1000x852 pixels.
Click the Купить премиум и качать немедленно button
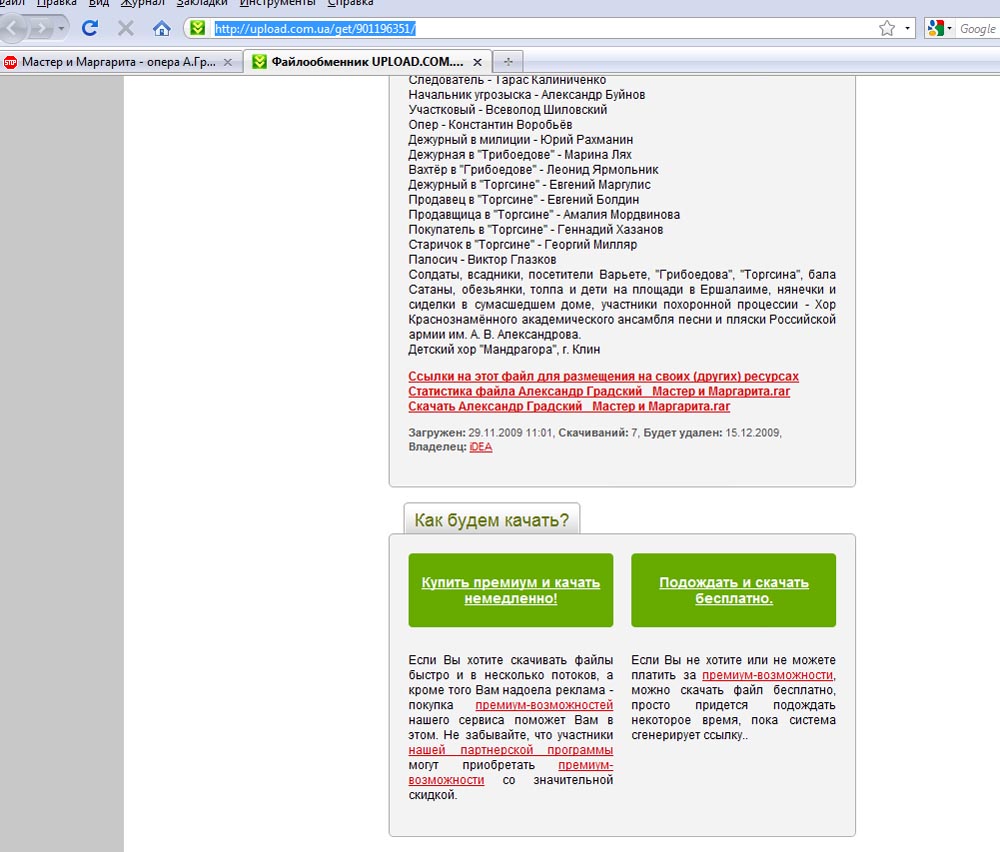click(510, 590)
